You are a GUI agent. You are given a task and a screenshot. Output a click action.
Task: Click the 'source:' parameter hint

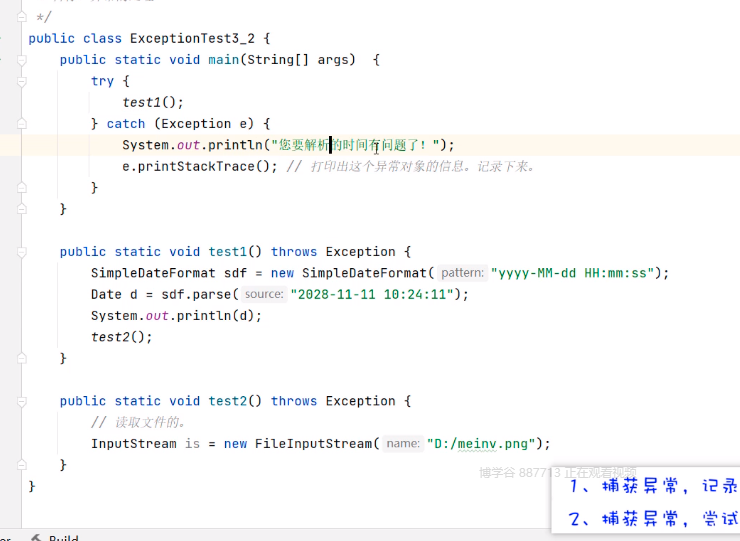(264, 294)
